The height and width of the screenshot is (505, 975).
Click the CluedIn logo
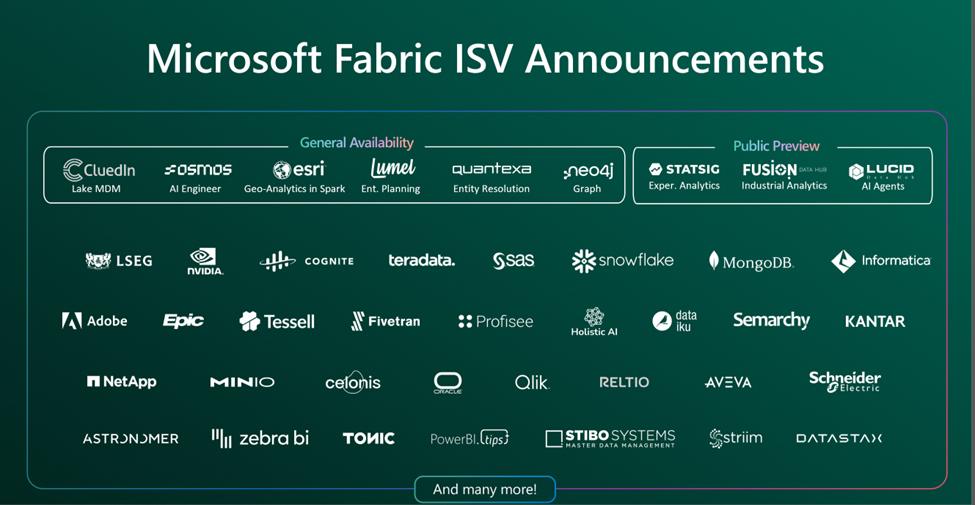(99, 170)
